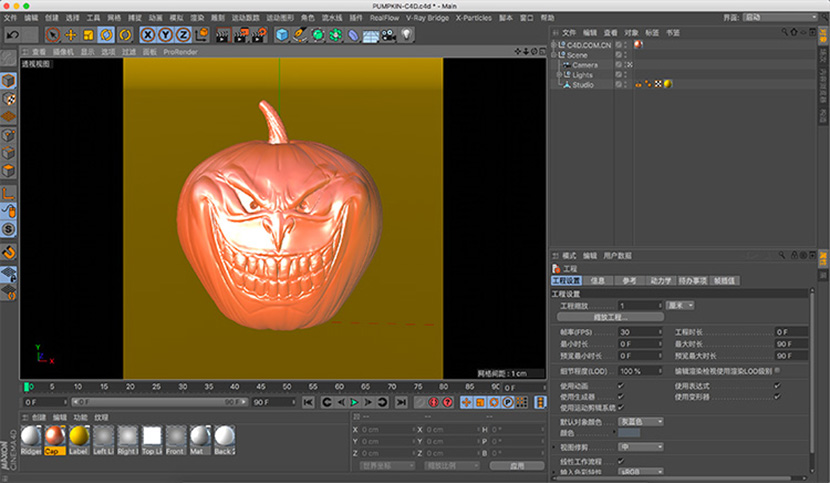Select the Studio object row
The image size is (830, 483).
(x=582, y=85)
